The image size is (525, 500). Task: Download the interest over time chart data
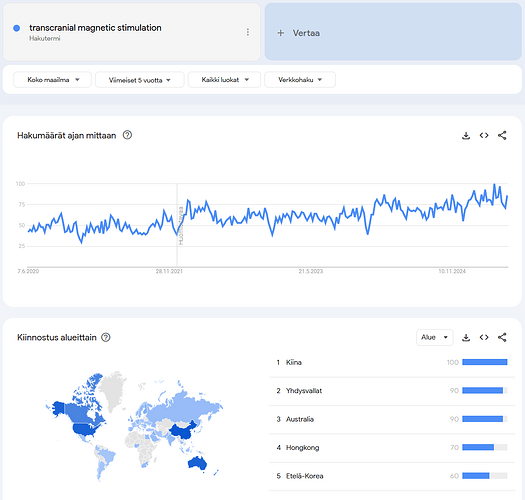tap(466, 135)
